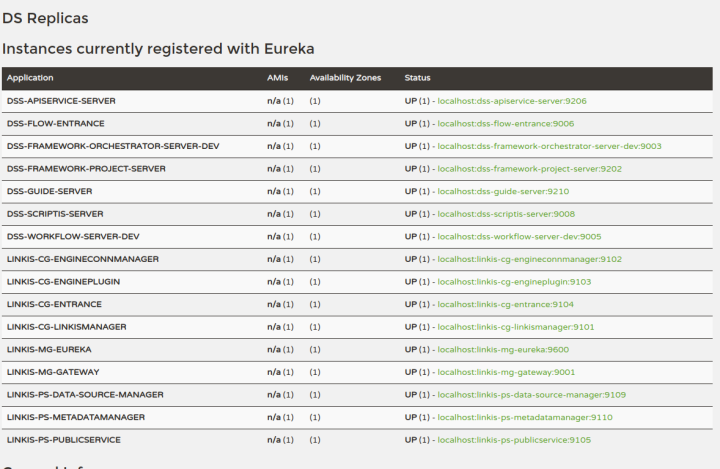Select the LINKIS-CG-ENGINECONNMANAGER application name
The height and width of the screenshot is (469, 720).
[x=83, y=259]
